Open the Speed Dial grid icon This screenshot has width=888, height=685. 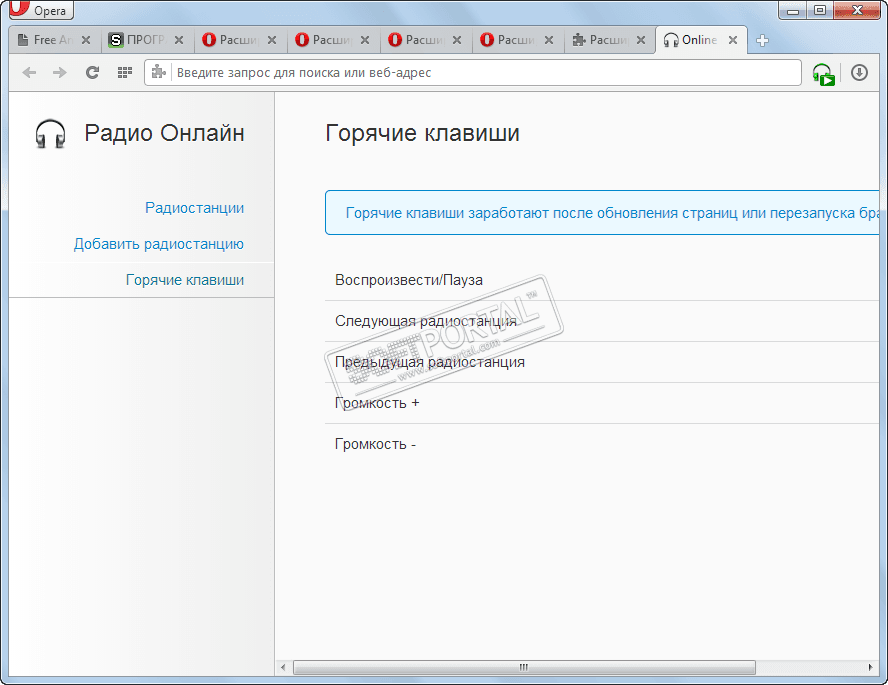tap(125, 72)
